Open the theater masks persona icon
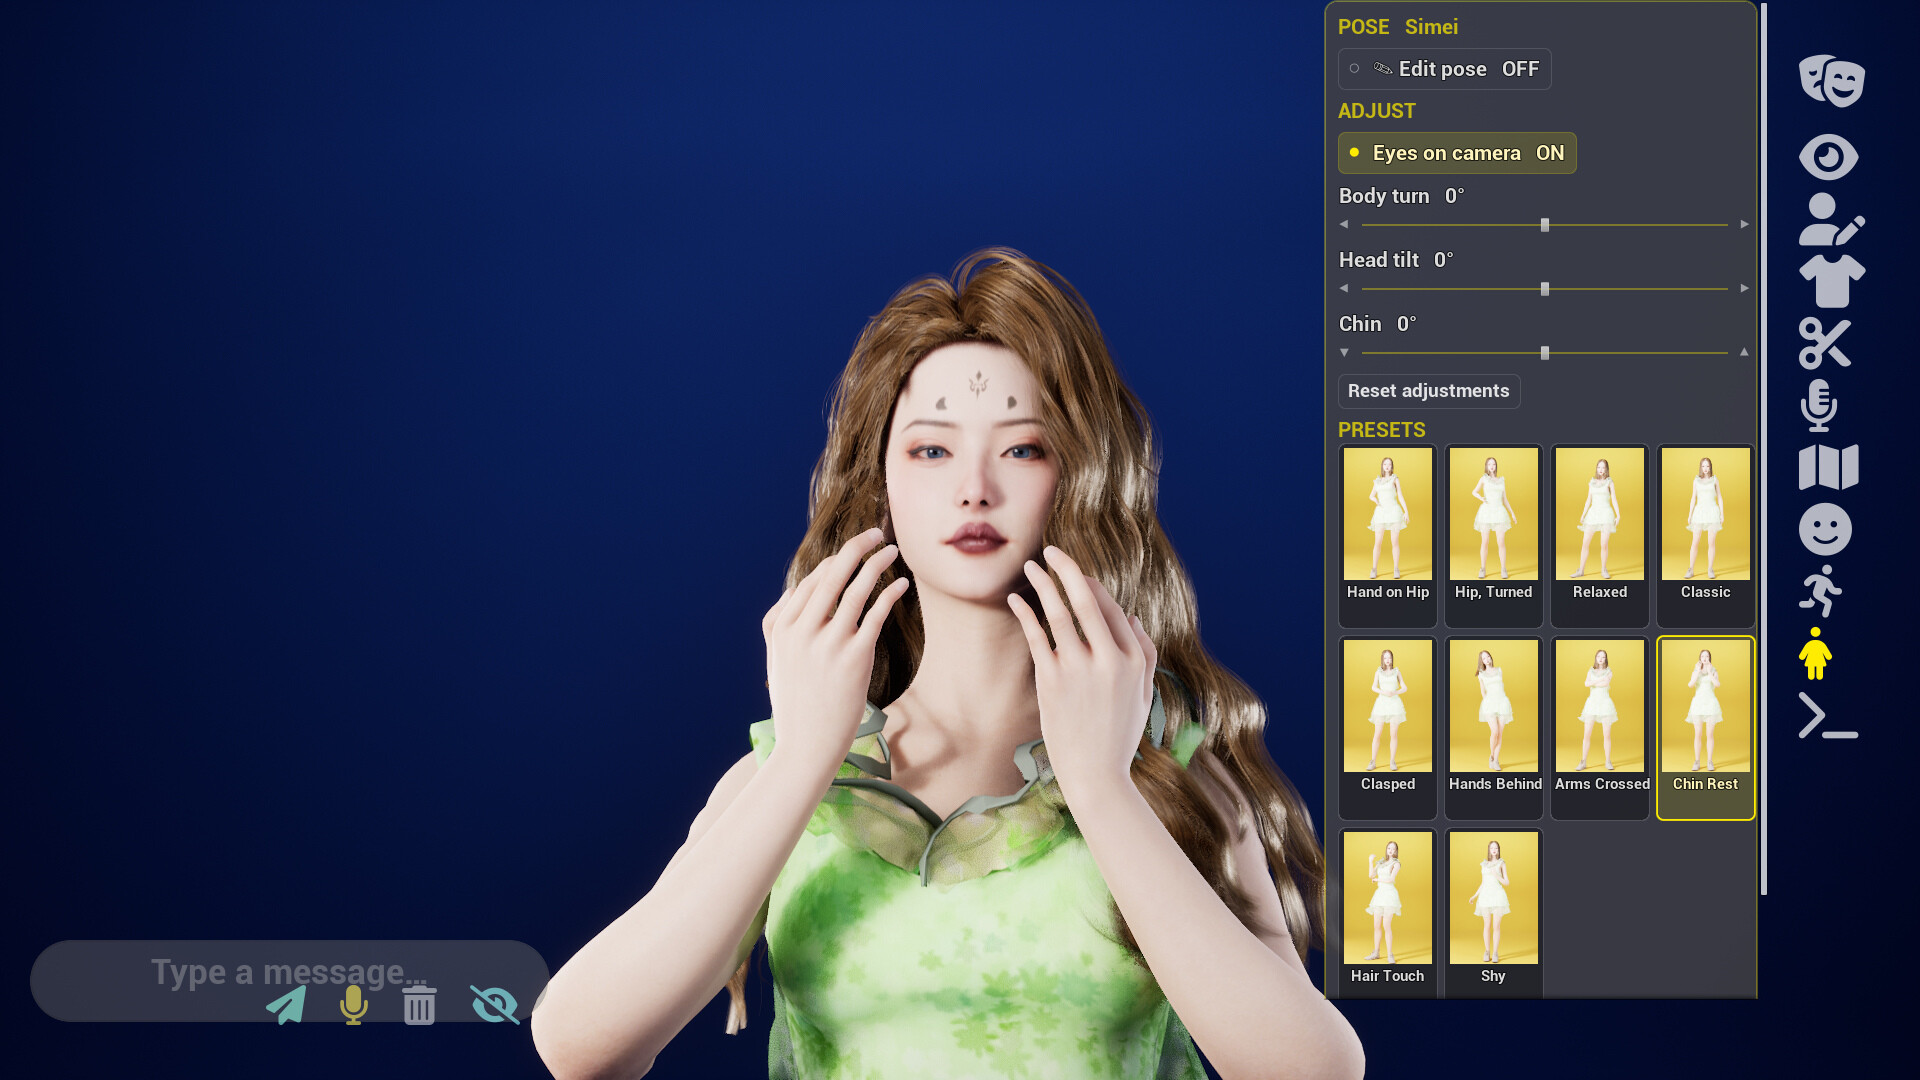The height and width of the screenshot is (1080, 1920). [x=1831, y=81]
